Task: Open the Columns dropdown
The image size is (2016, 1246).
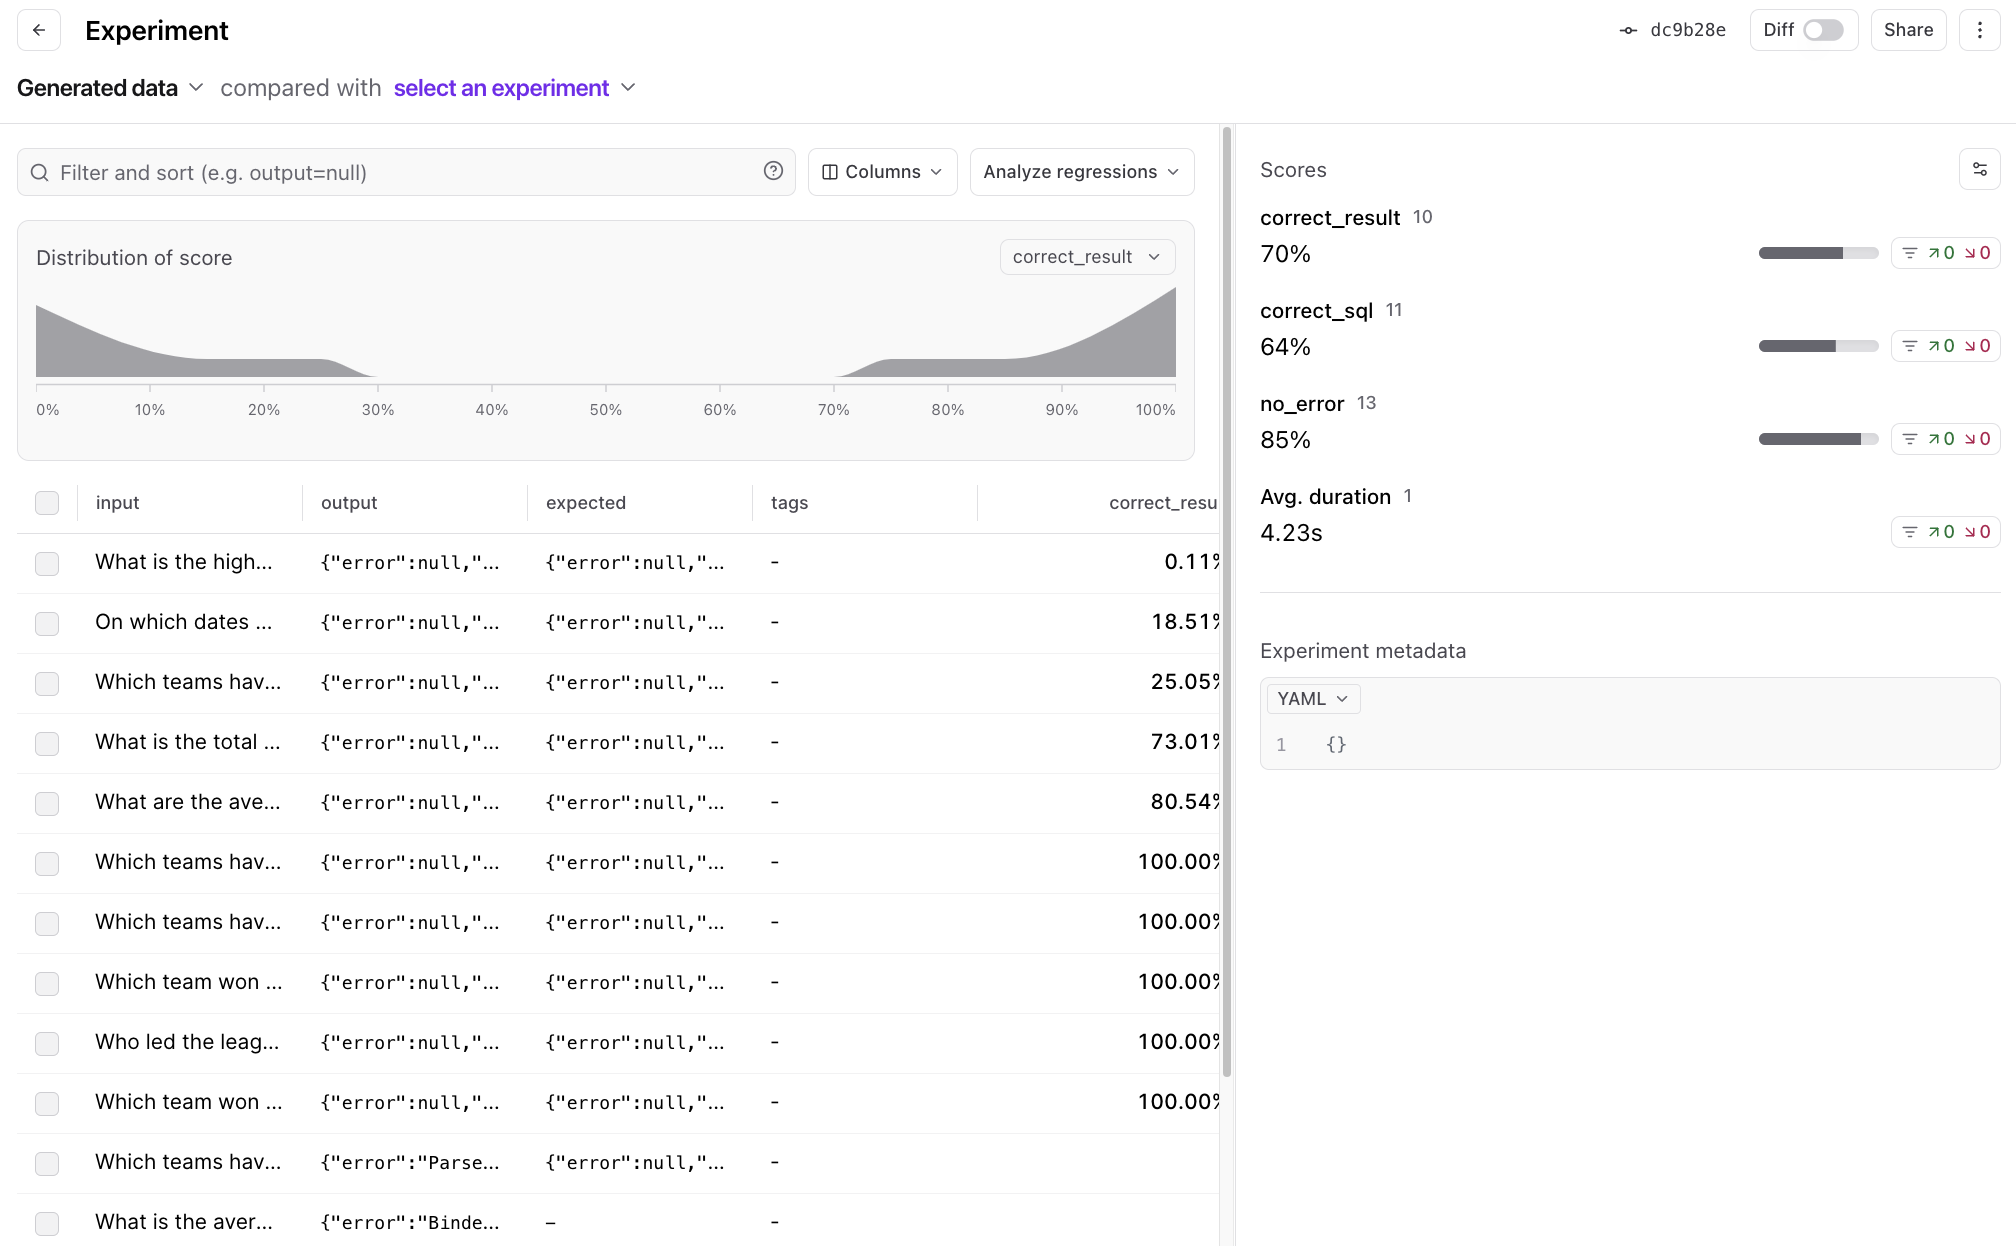Action: tap(882, 172)
